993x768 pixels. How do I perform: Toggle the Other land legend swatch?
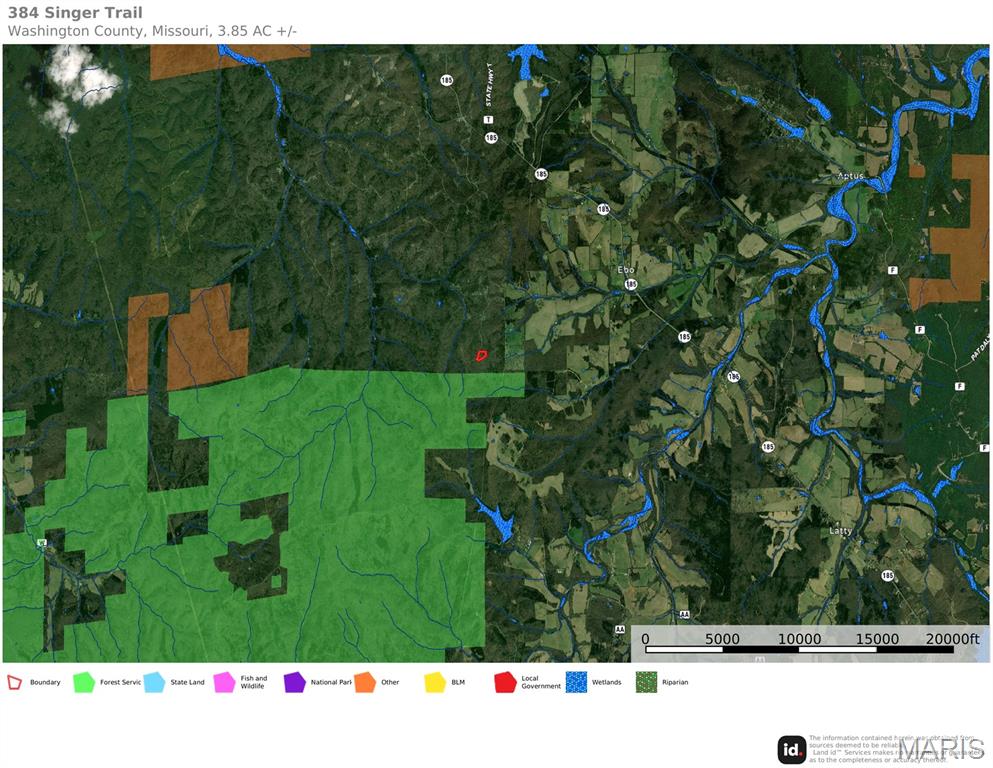(367, 681)
